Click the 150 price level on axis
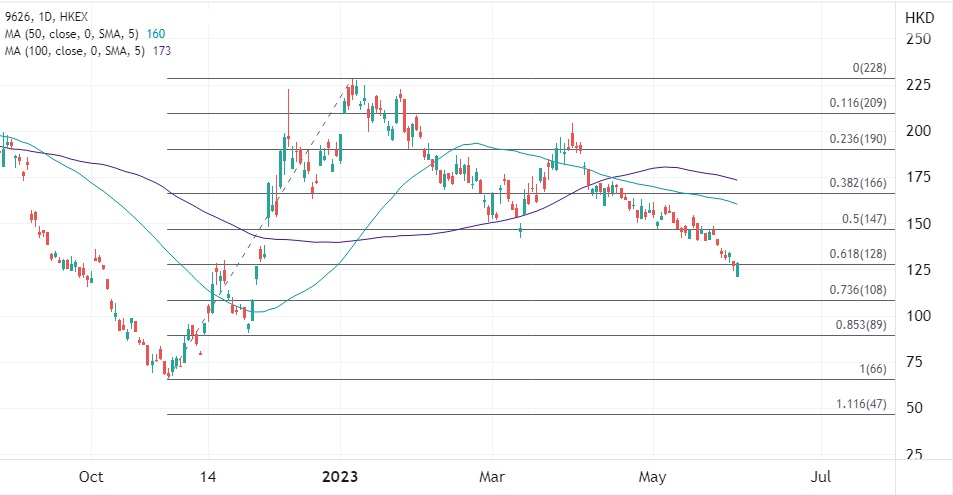953x495 pixels. pos(918,224)
